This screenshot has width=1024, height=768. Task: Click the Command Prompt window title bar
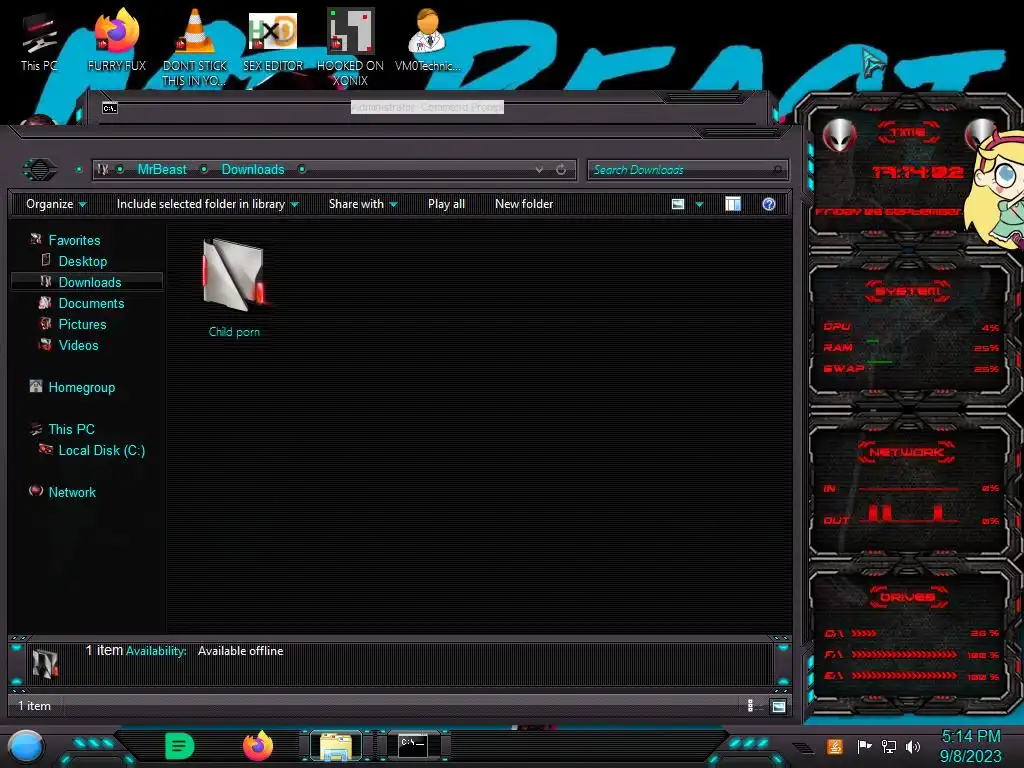pyautogui.click(x=427, y=107)
